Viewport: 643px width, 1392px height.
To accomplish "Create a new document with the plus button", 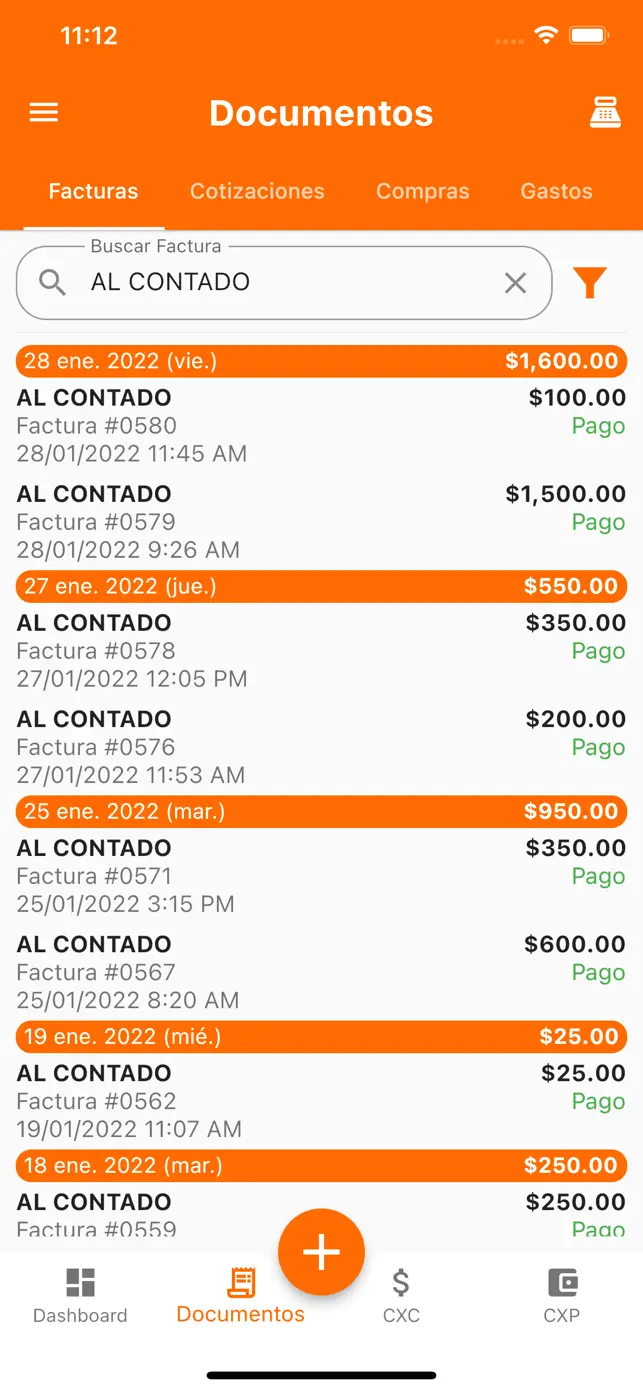I will tap(321, 1251).
